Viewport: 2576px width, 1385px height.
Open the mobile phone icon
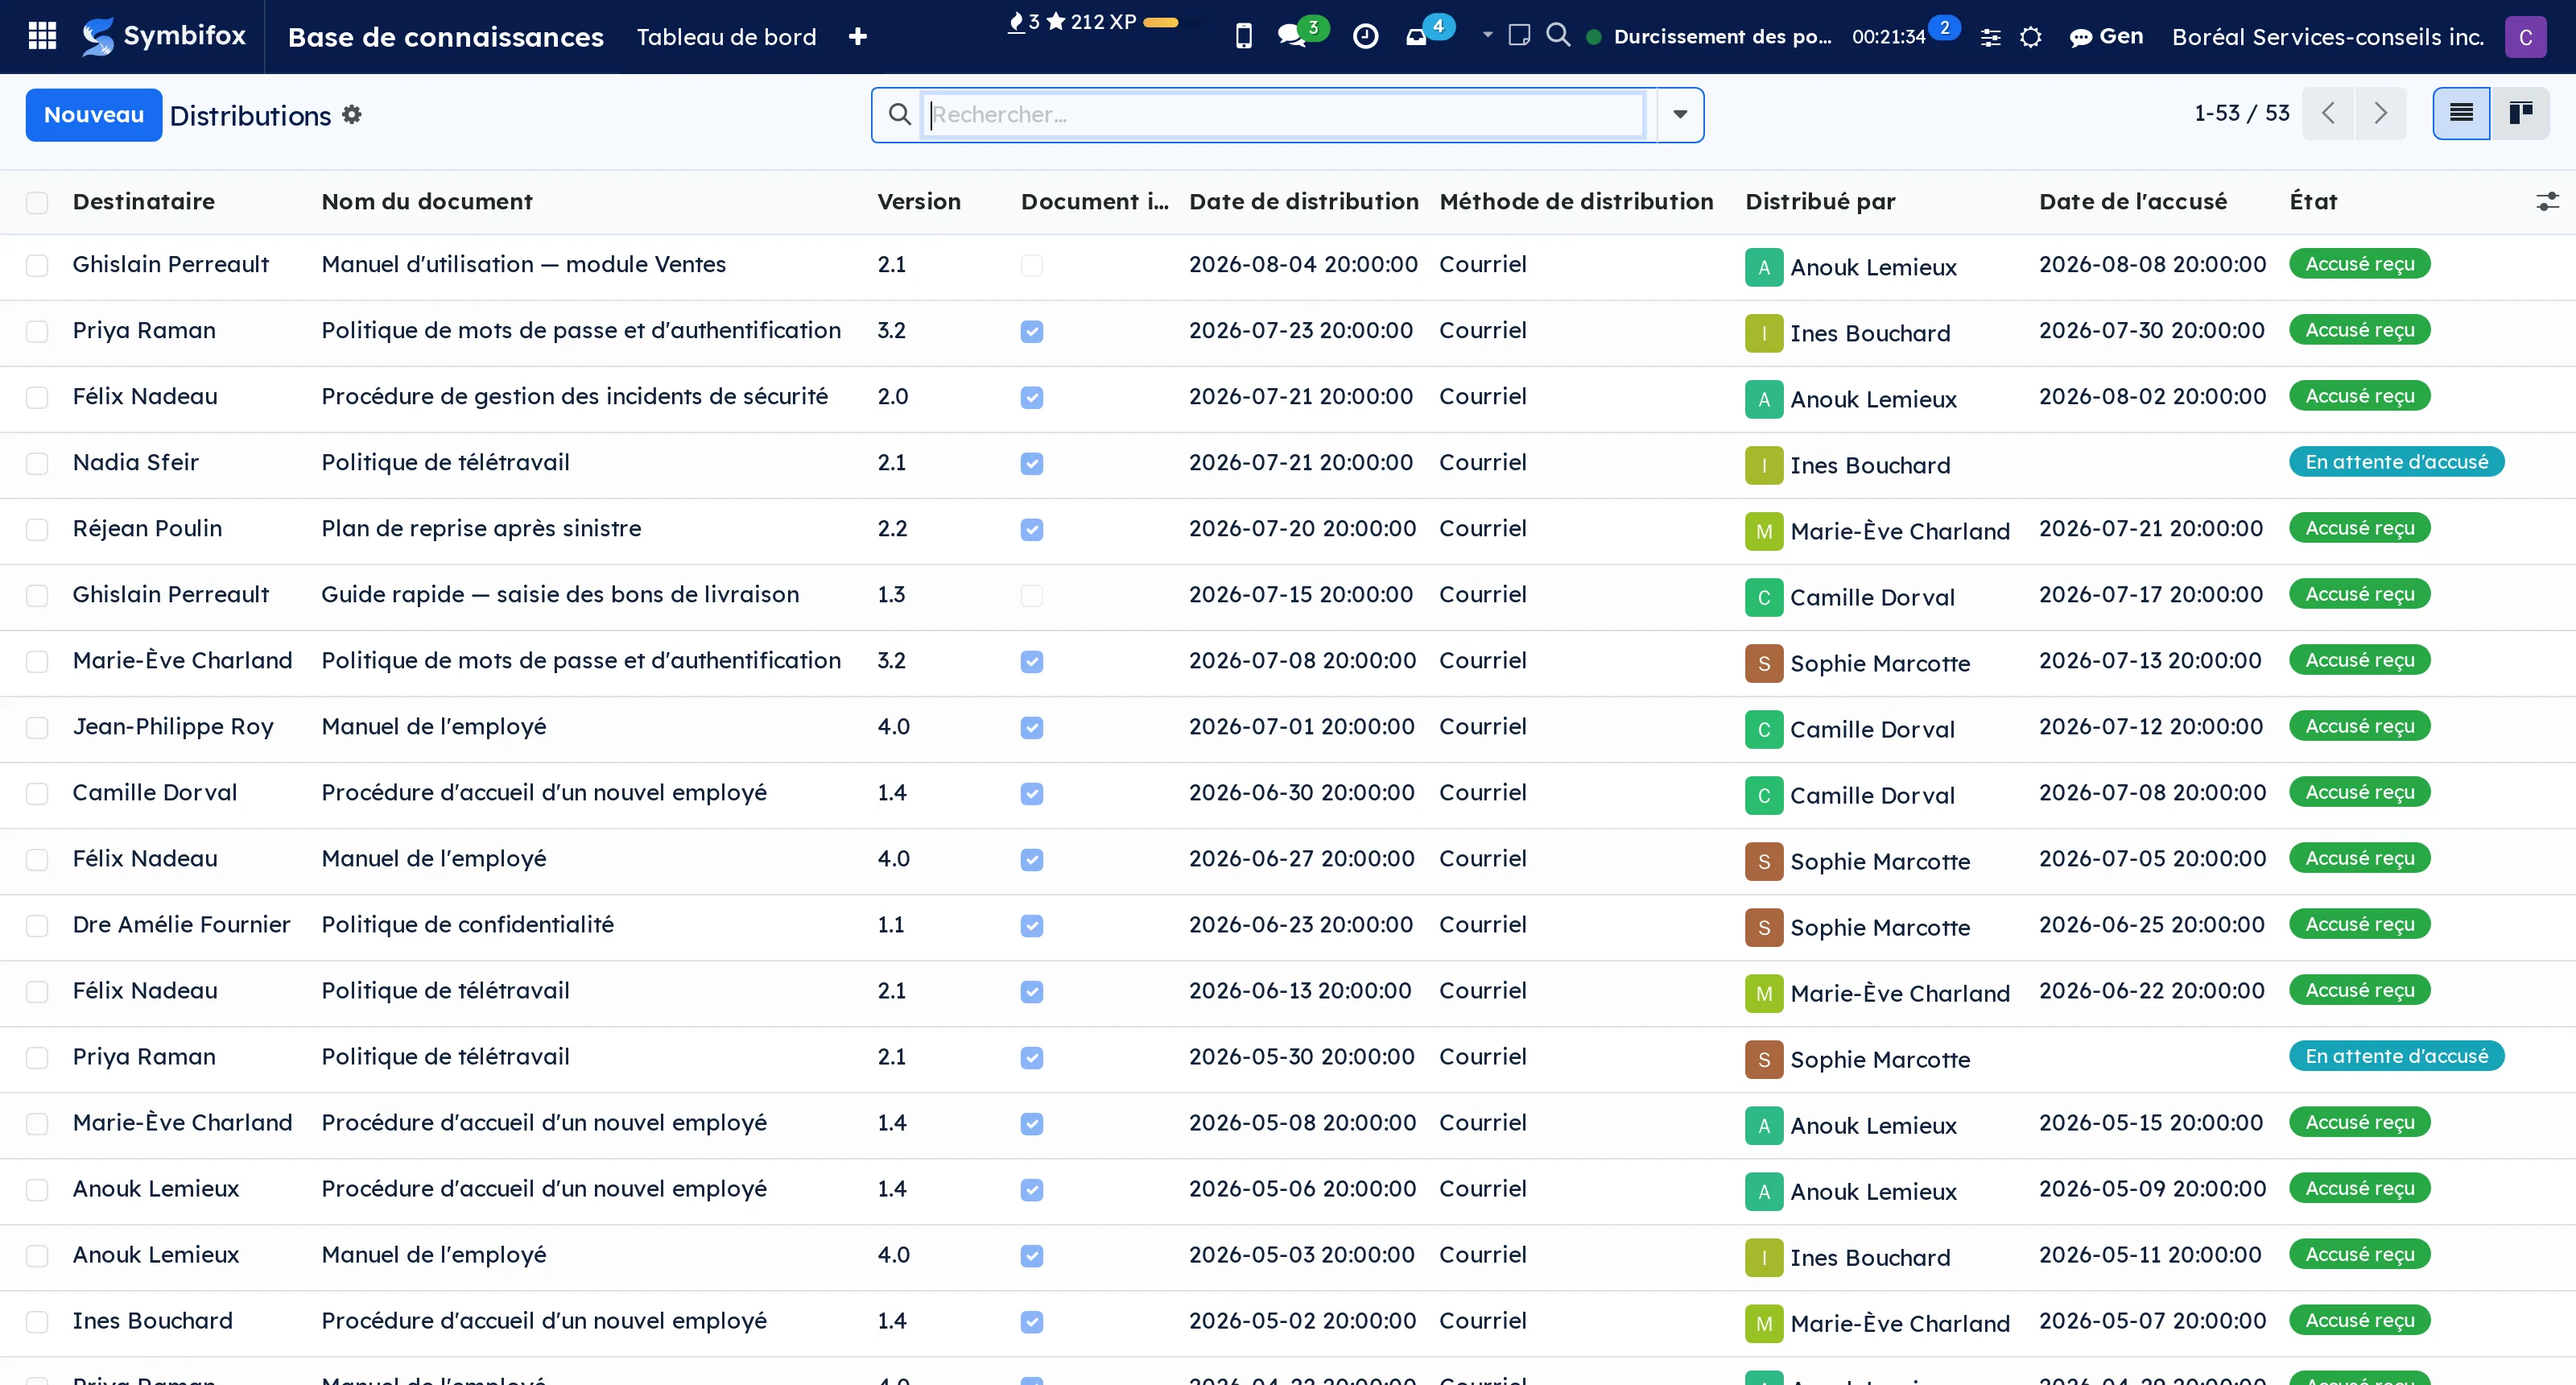[1243, 37]
